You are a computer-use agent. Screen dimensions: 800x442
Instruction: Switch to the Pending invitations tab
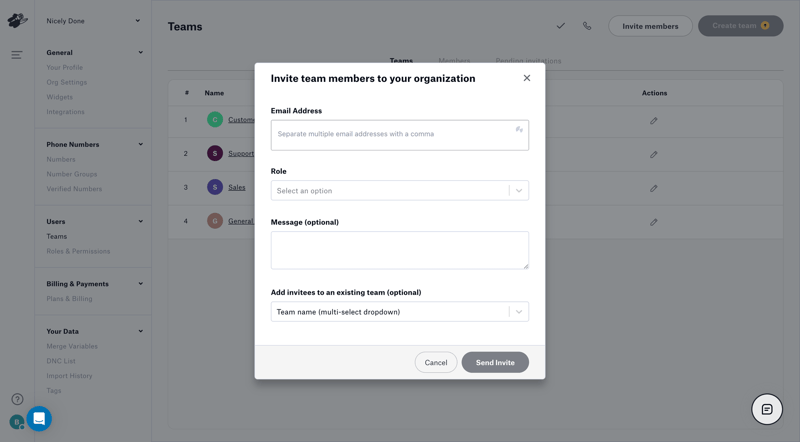click(x=528, y=61)
